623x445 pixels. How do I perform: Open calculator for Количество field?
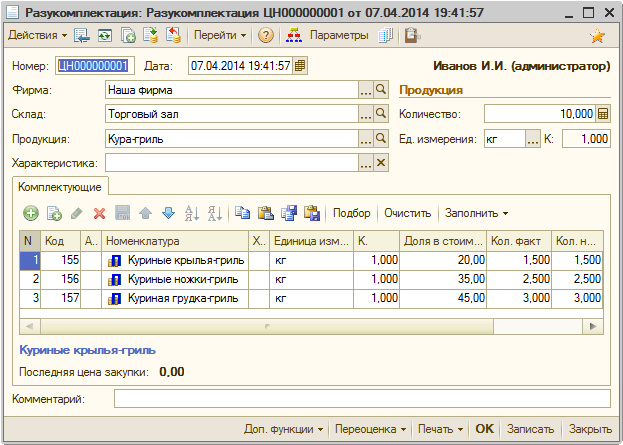pos(603,113)
